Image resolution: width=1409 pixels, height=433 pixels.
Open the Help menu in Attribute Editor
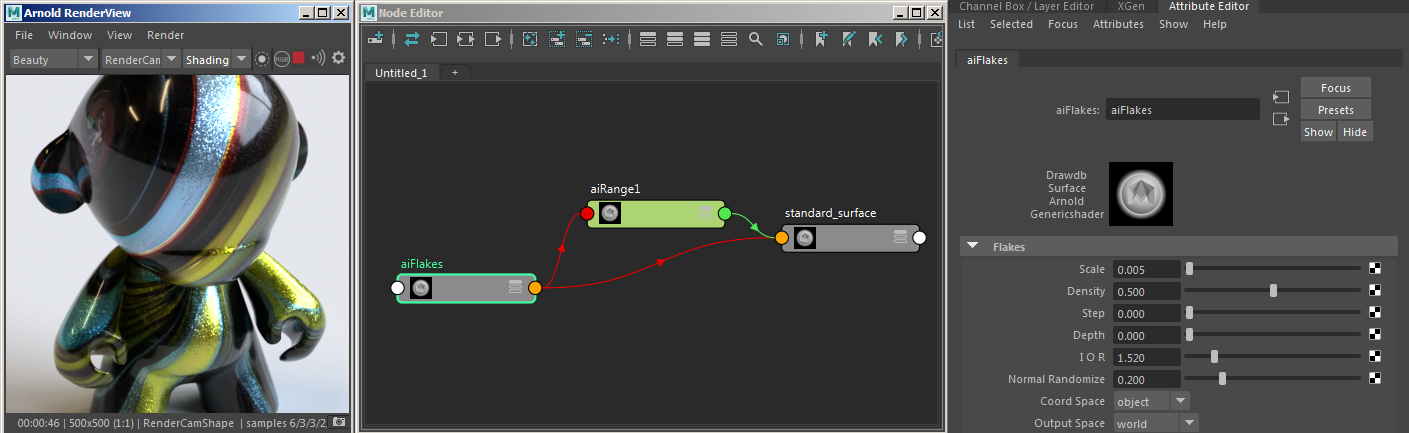click(1214, 24)
